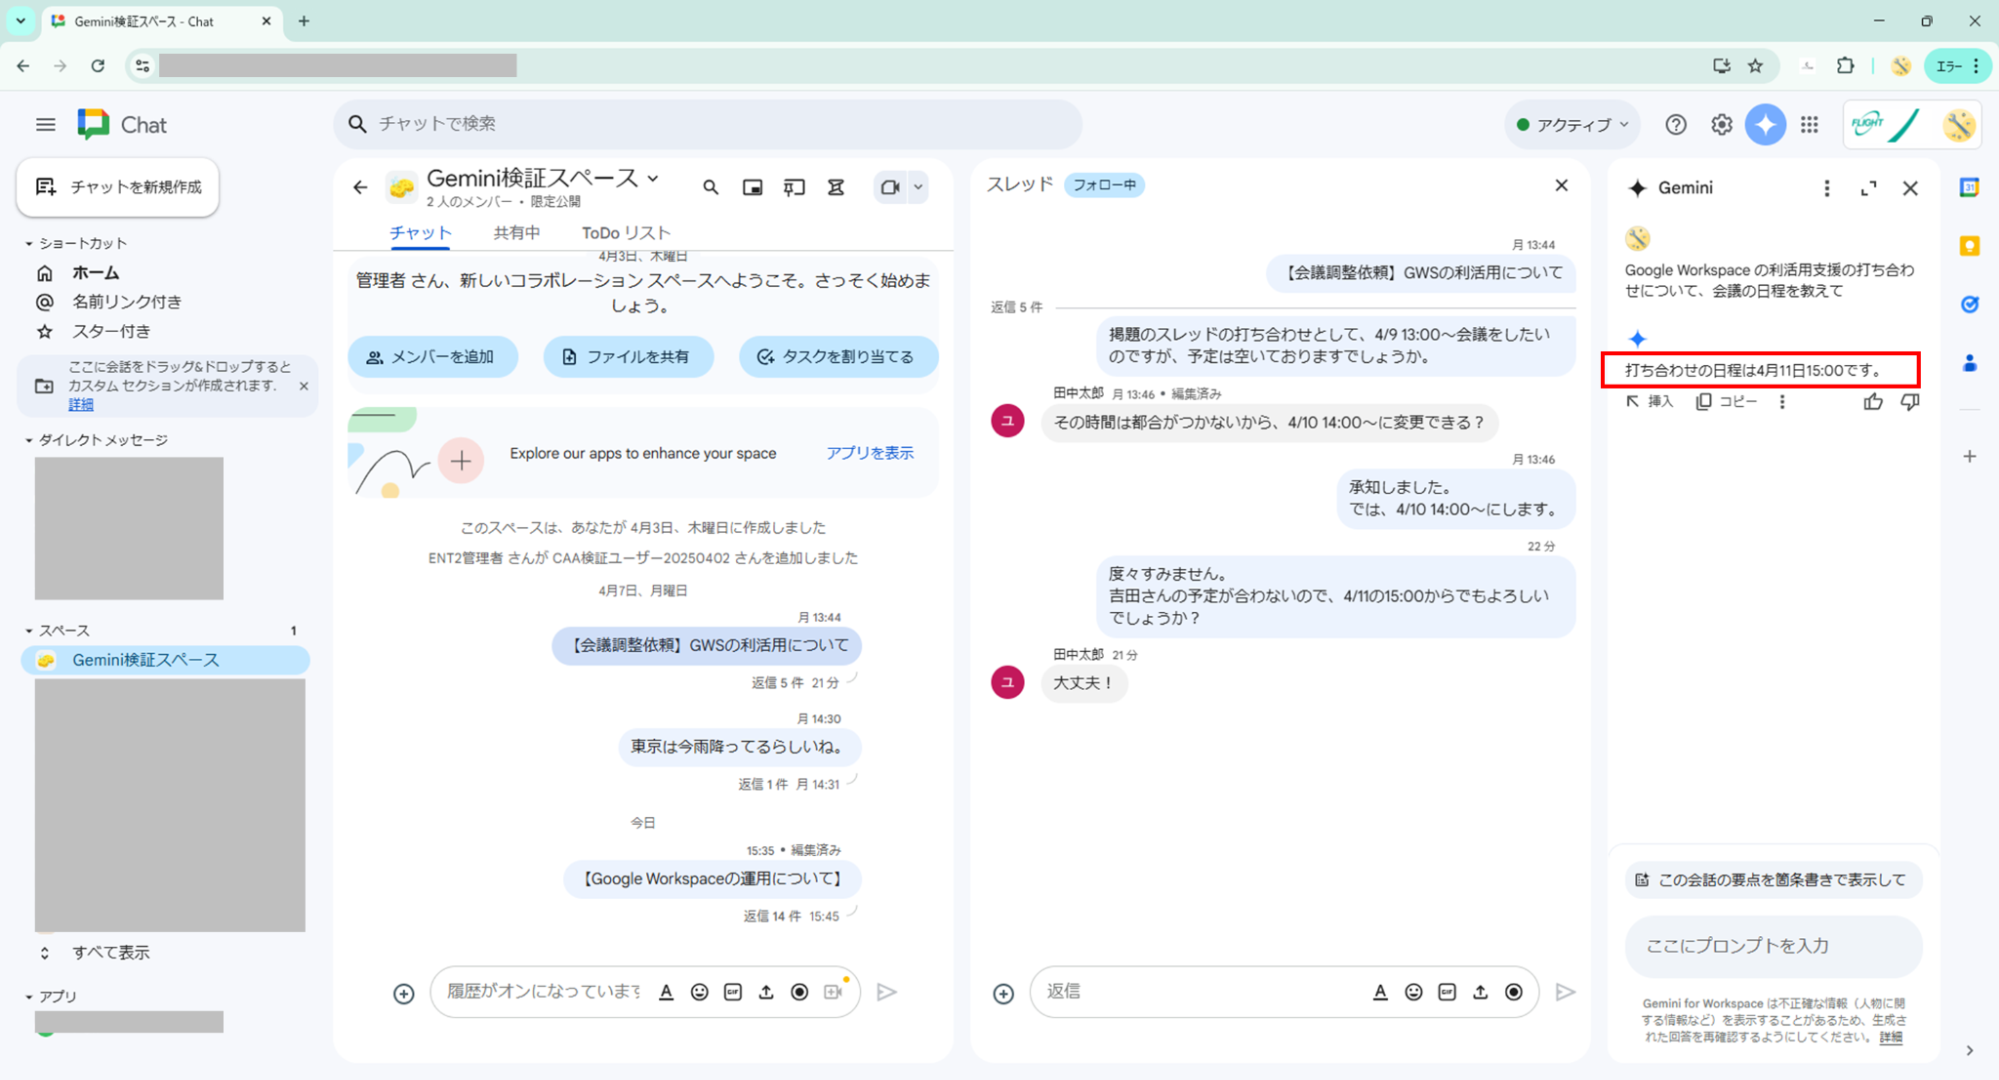The width and height of the screenshot is (1999, 1080).
Task: Open Google Keep in the side panel
Action: click(1969, 246)
